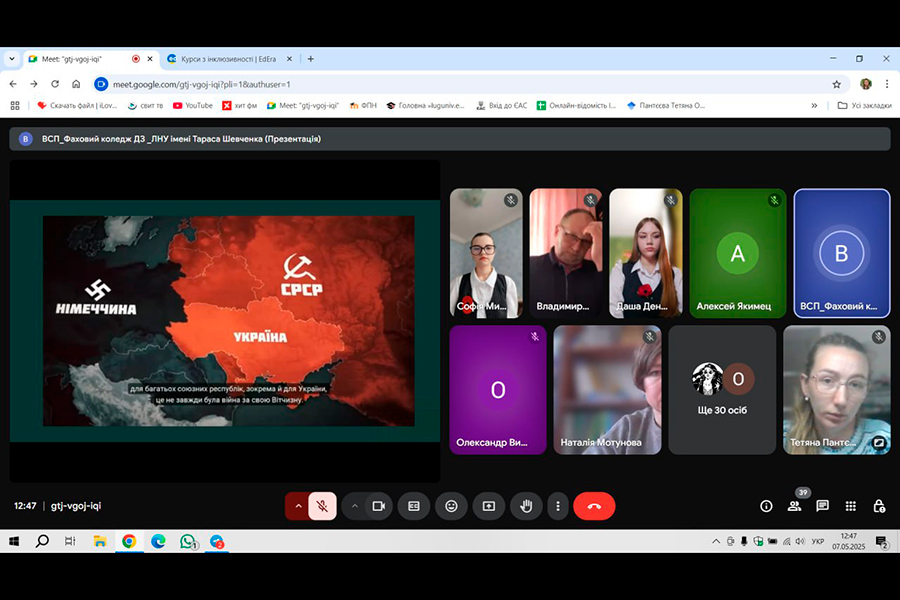Go to browser home page
Image resolution: width=900 pixels, height=600 pixels.
point(76,84)
